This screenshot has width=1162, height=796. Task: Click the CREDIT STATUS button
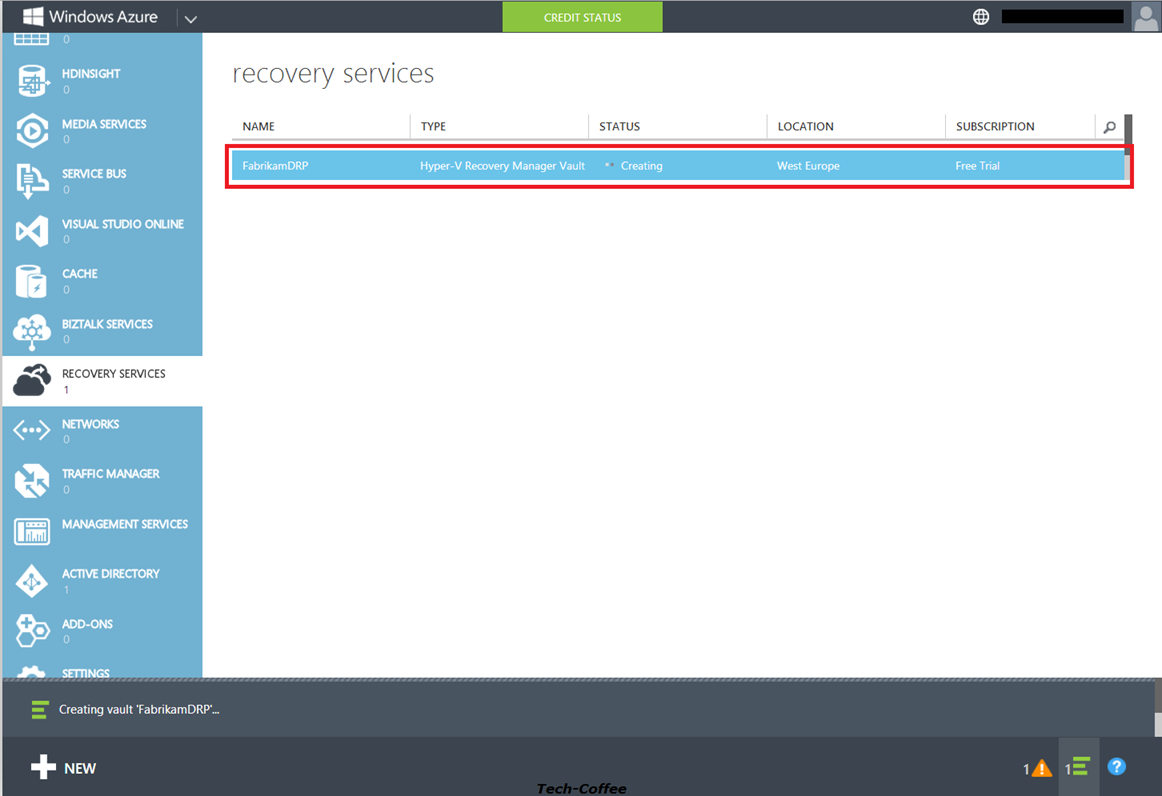click(582, 17)
